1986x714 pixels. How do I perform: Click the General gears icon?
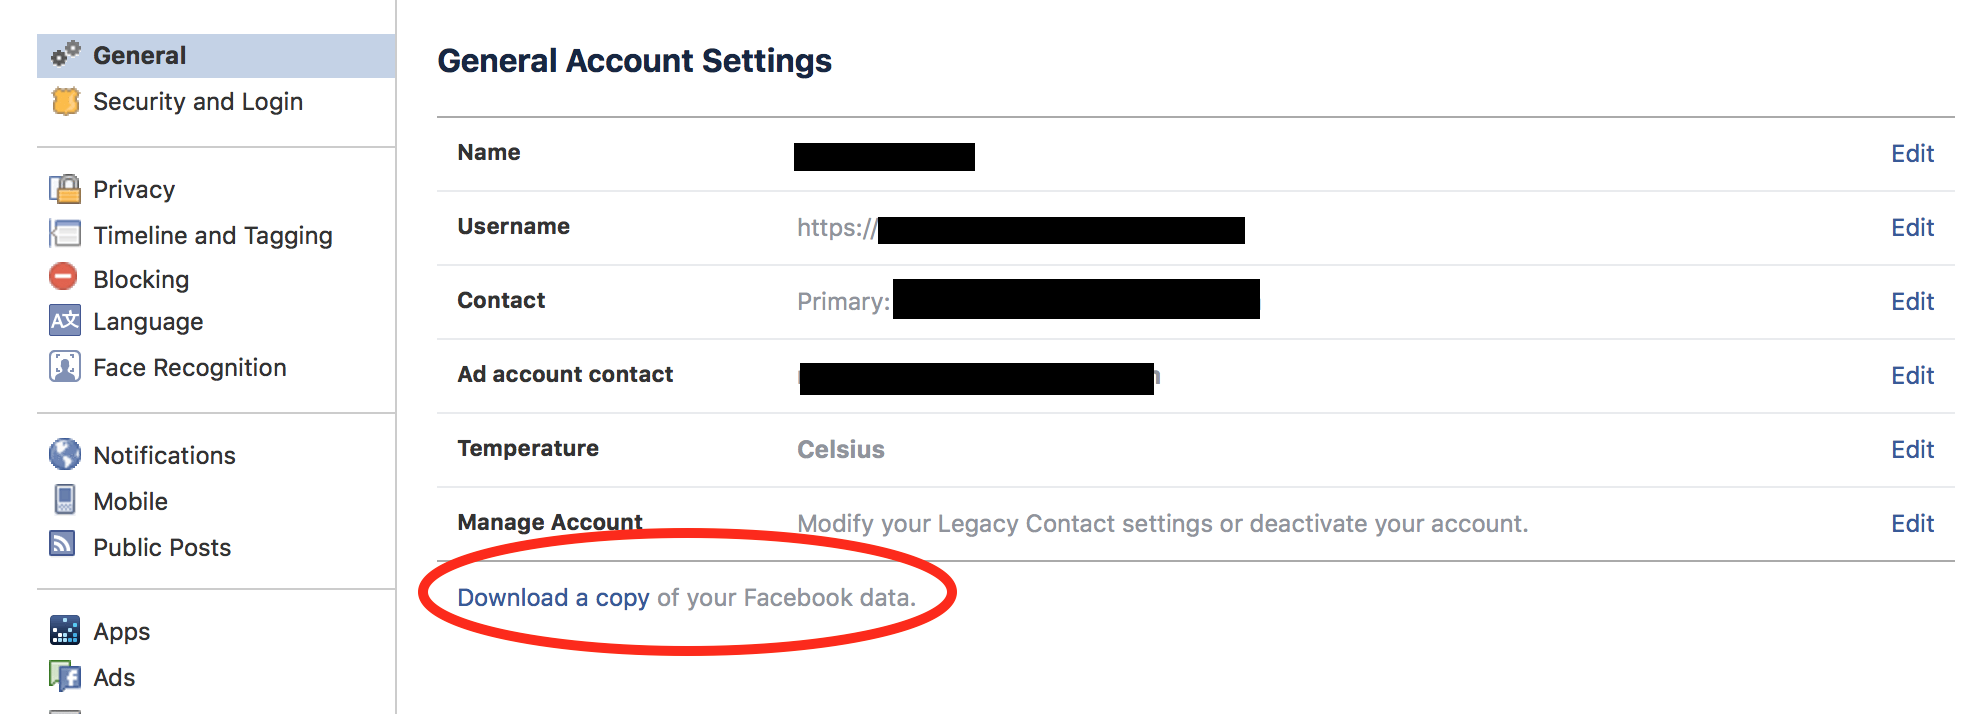(x=66, y=54)
